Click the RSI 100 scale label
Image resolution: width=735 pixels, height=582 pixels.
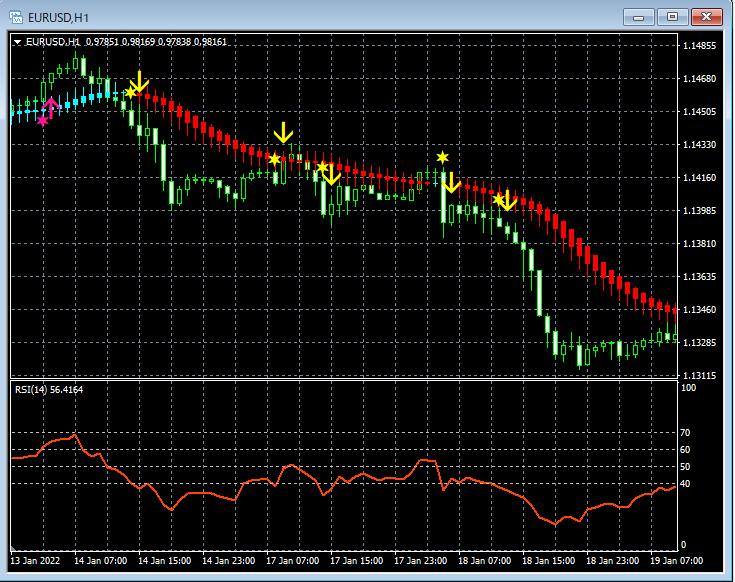(688, 388)
